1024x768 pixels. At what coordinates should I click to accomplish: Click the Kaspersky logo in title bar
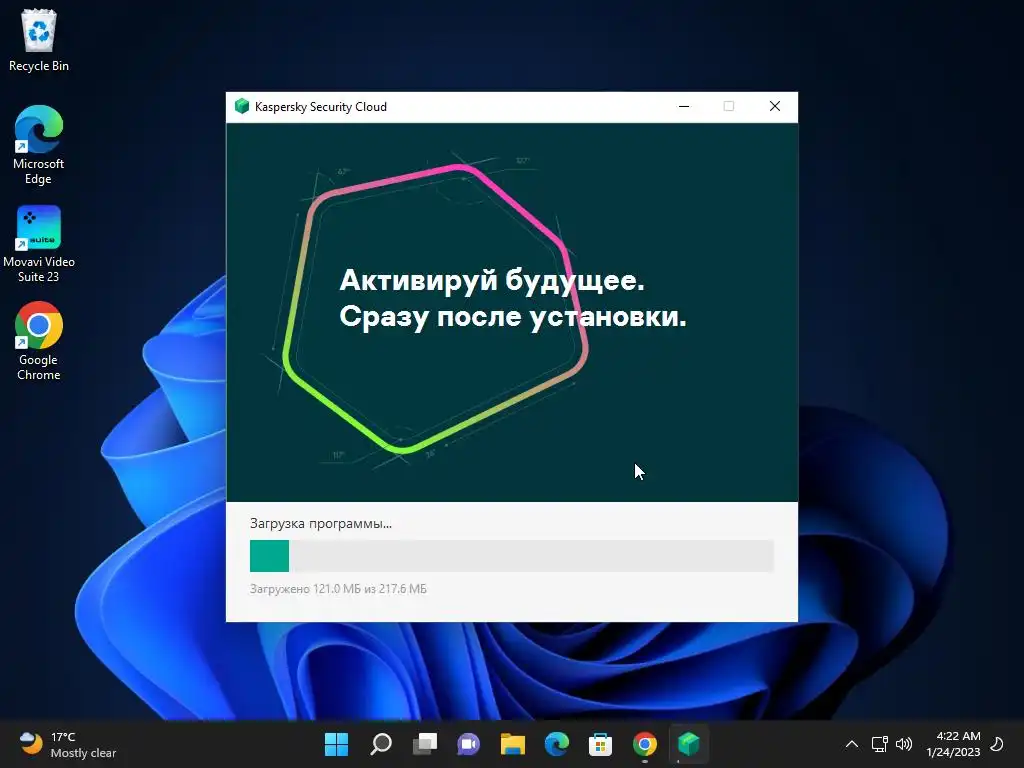(x=242, y=106)
